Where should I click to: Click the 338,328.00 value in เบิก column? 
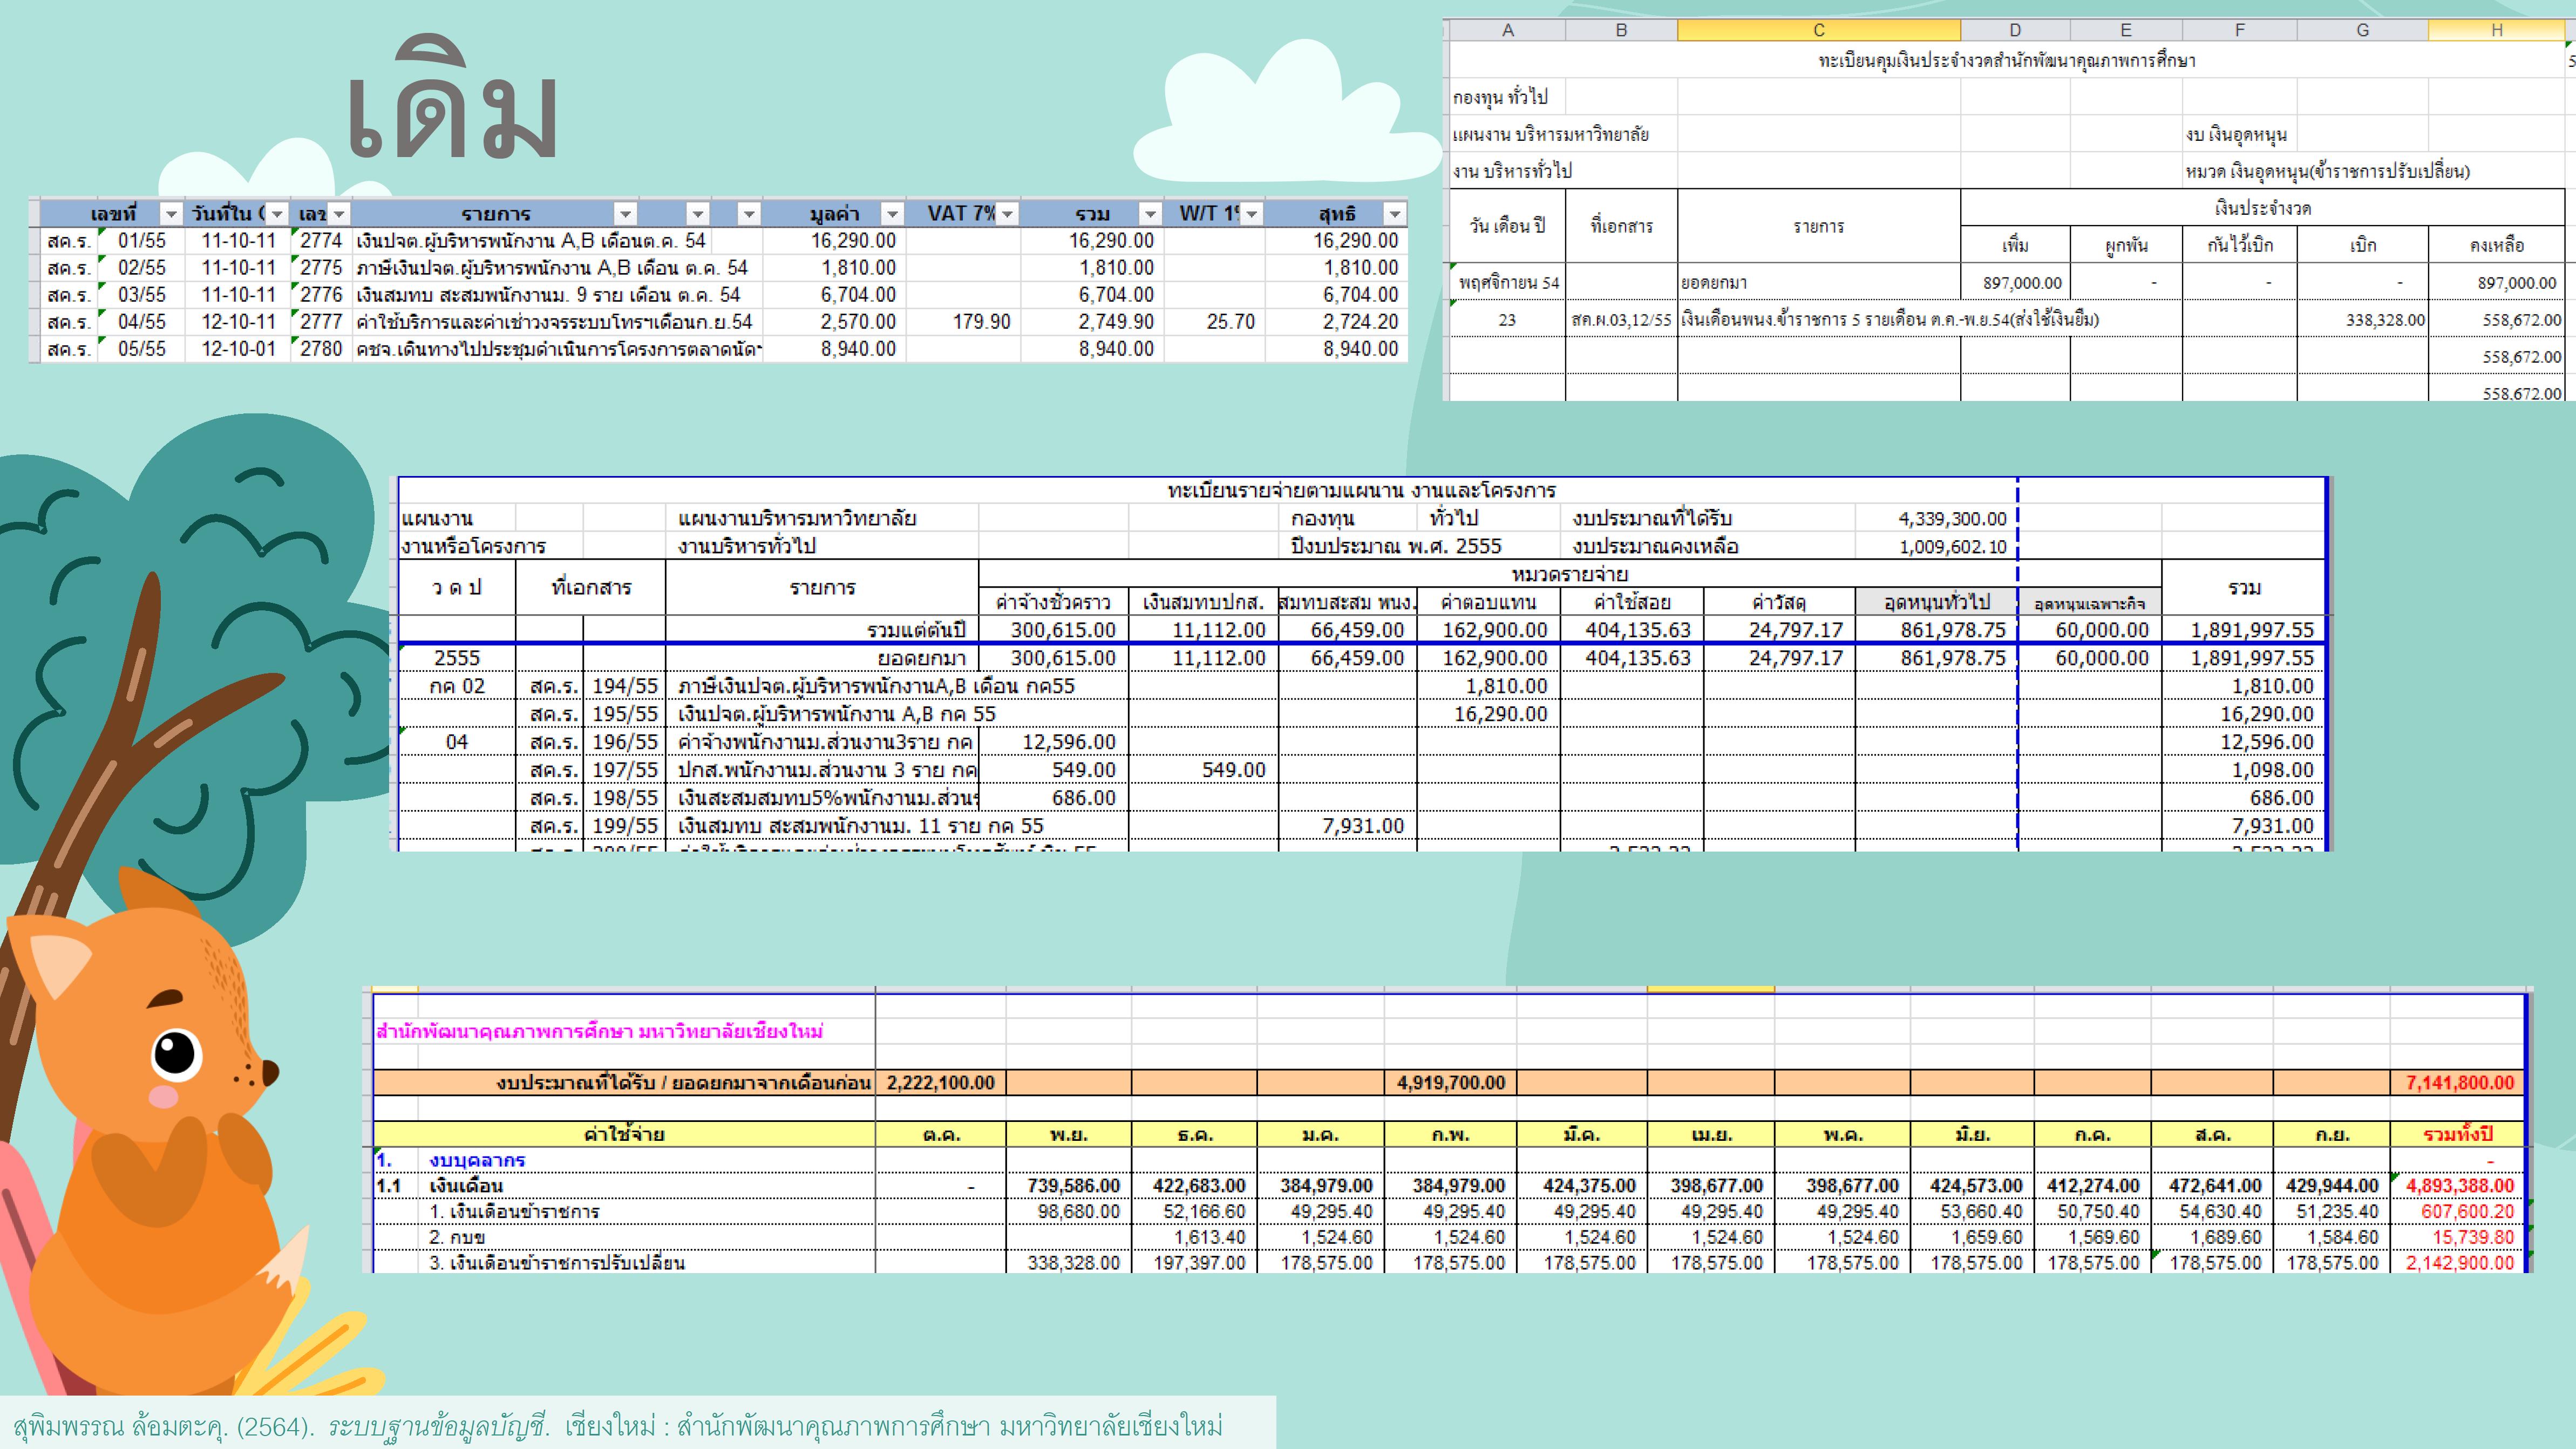click(x=2385, y=320)
